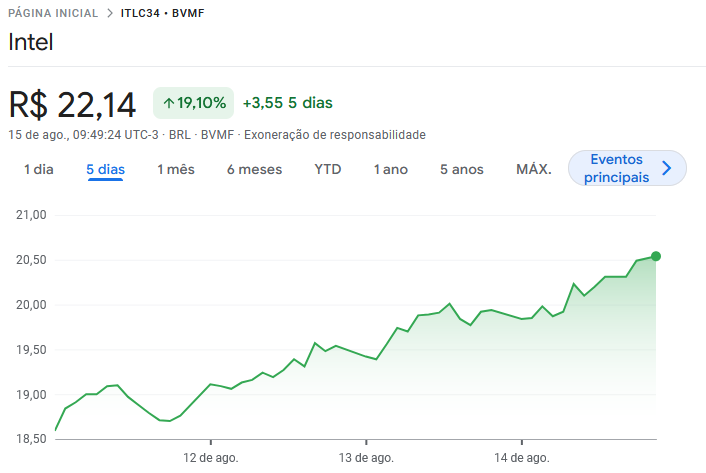Image resolution: width=706 pixels, height=473 pixels.
Task: Click the green up-arrow in the percentage badge
Action: [169, 103]
